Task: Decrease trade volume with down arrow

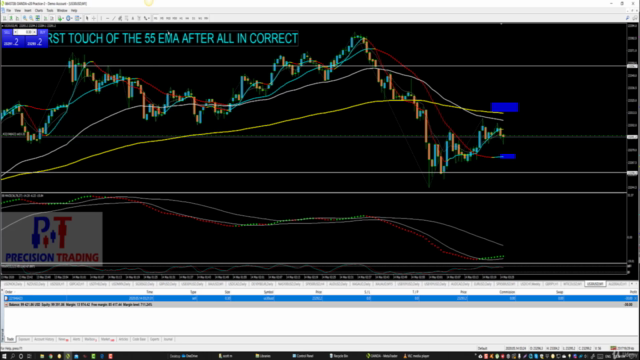Action: coord(16,32)
